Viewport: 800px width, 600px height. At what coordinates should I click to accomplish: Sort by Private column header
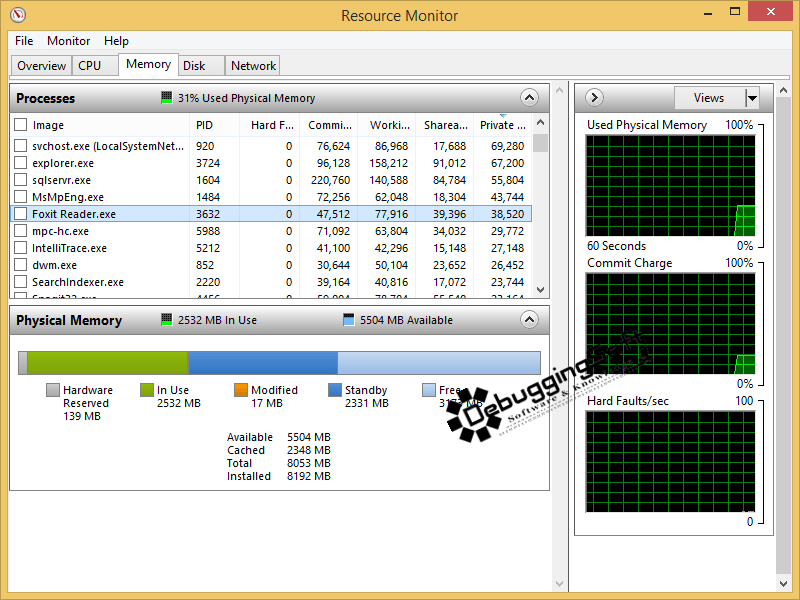(503, 125)
